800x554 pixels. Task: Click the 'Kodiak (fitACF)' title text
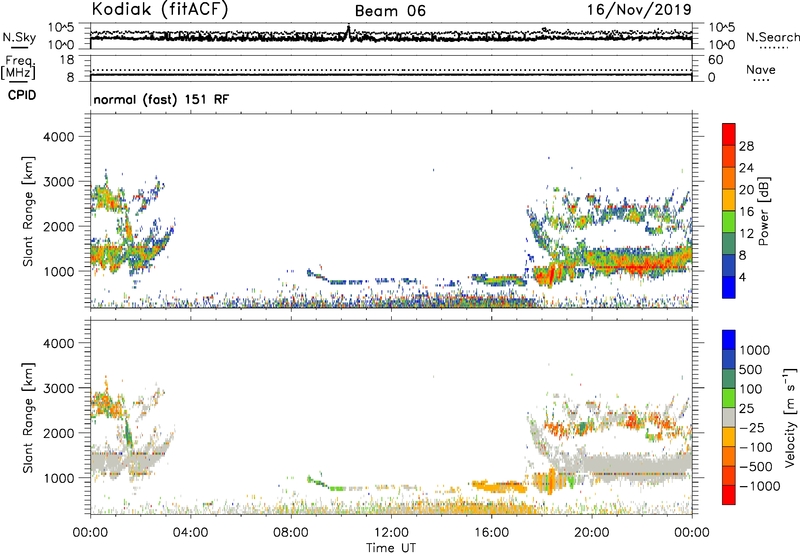coord(160,10)
